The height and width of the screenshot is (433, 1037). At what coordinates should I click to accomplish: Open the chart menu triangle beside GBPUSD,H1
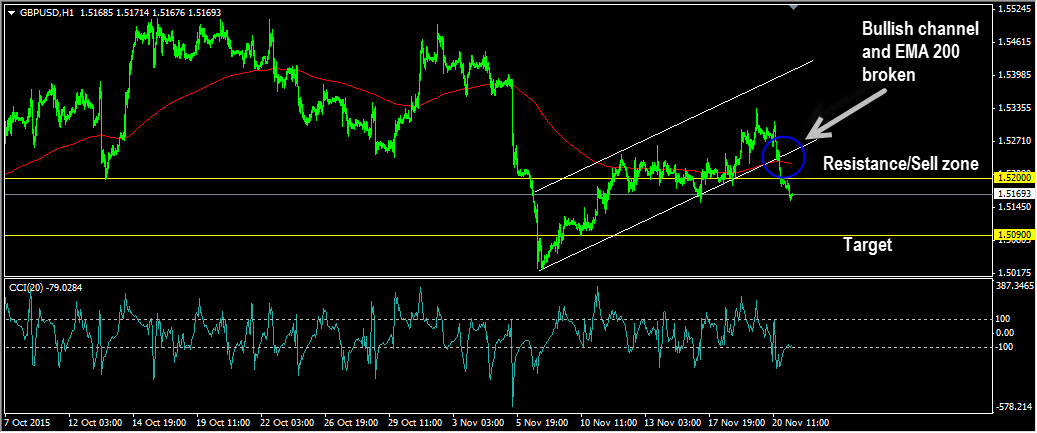point(10,12)
